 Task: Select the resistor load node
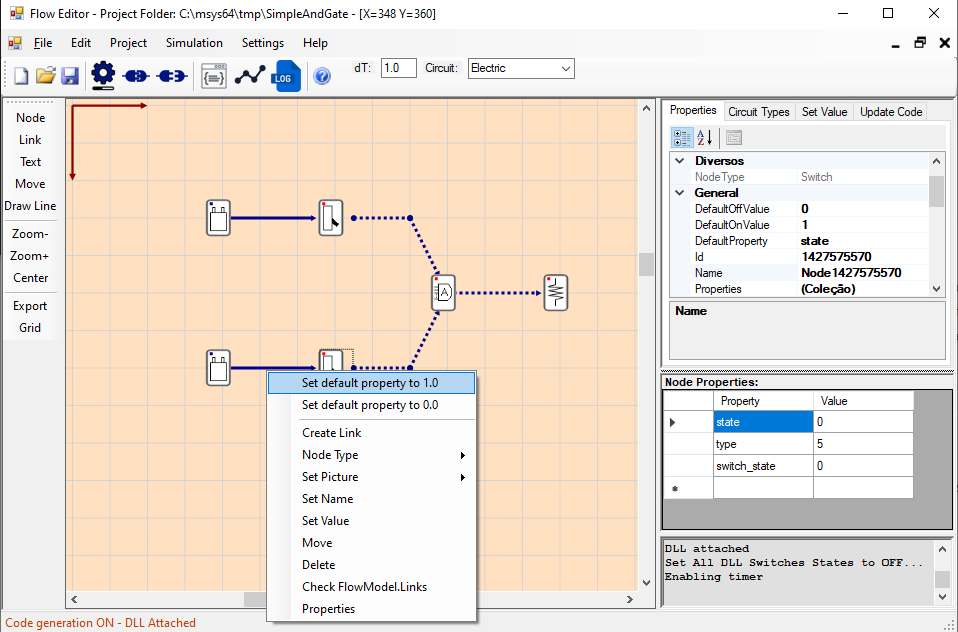click(x=555, y=293)
